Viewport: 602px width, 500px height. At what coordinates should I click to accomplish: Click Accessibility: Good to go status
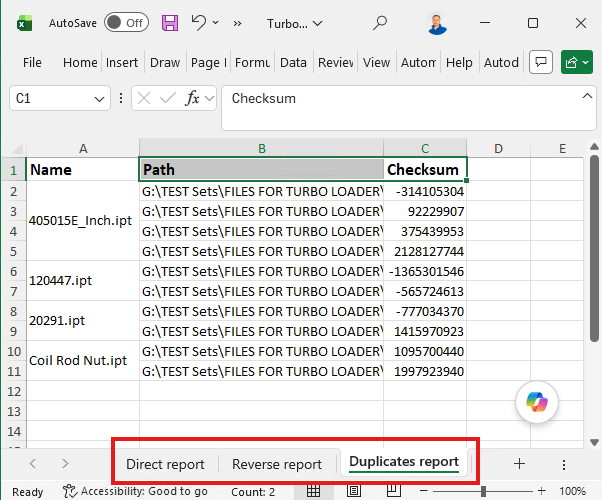135,491
